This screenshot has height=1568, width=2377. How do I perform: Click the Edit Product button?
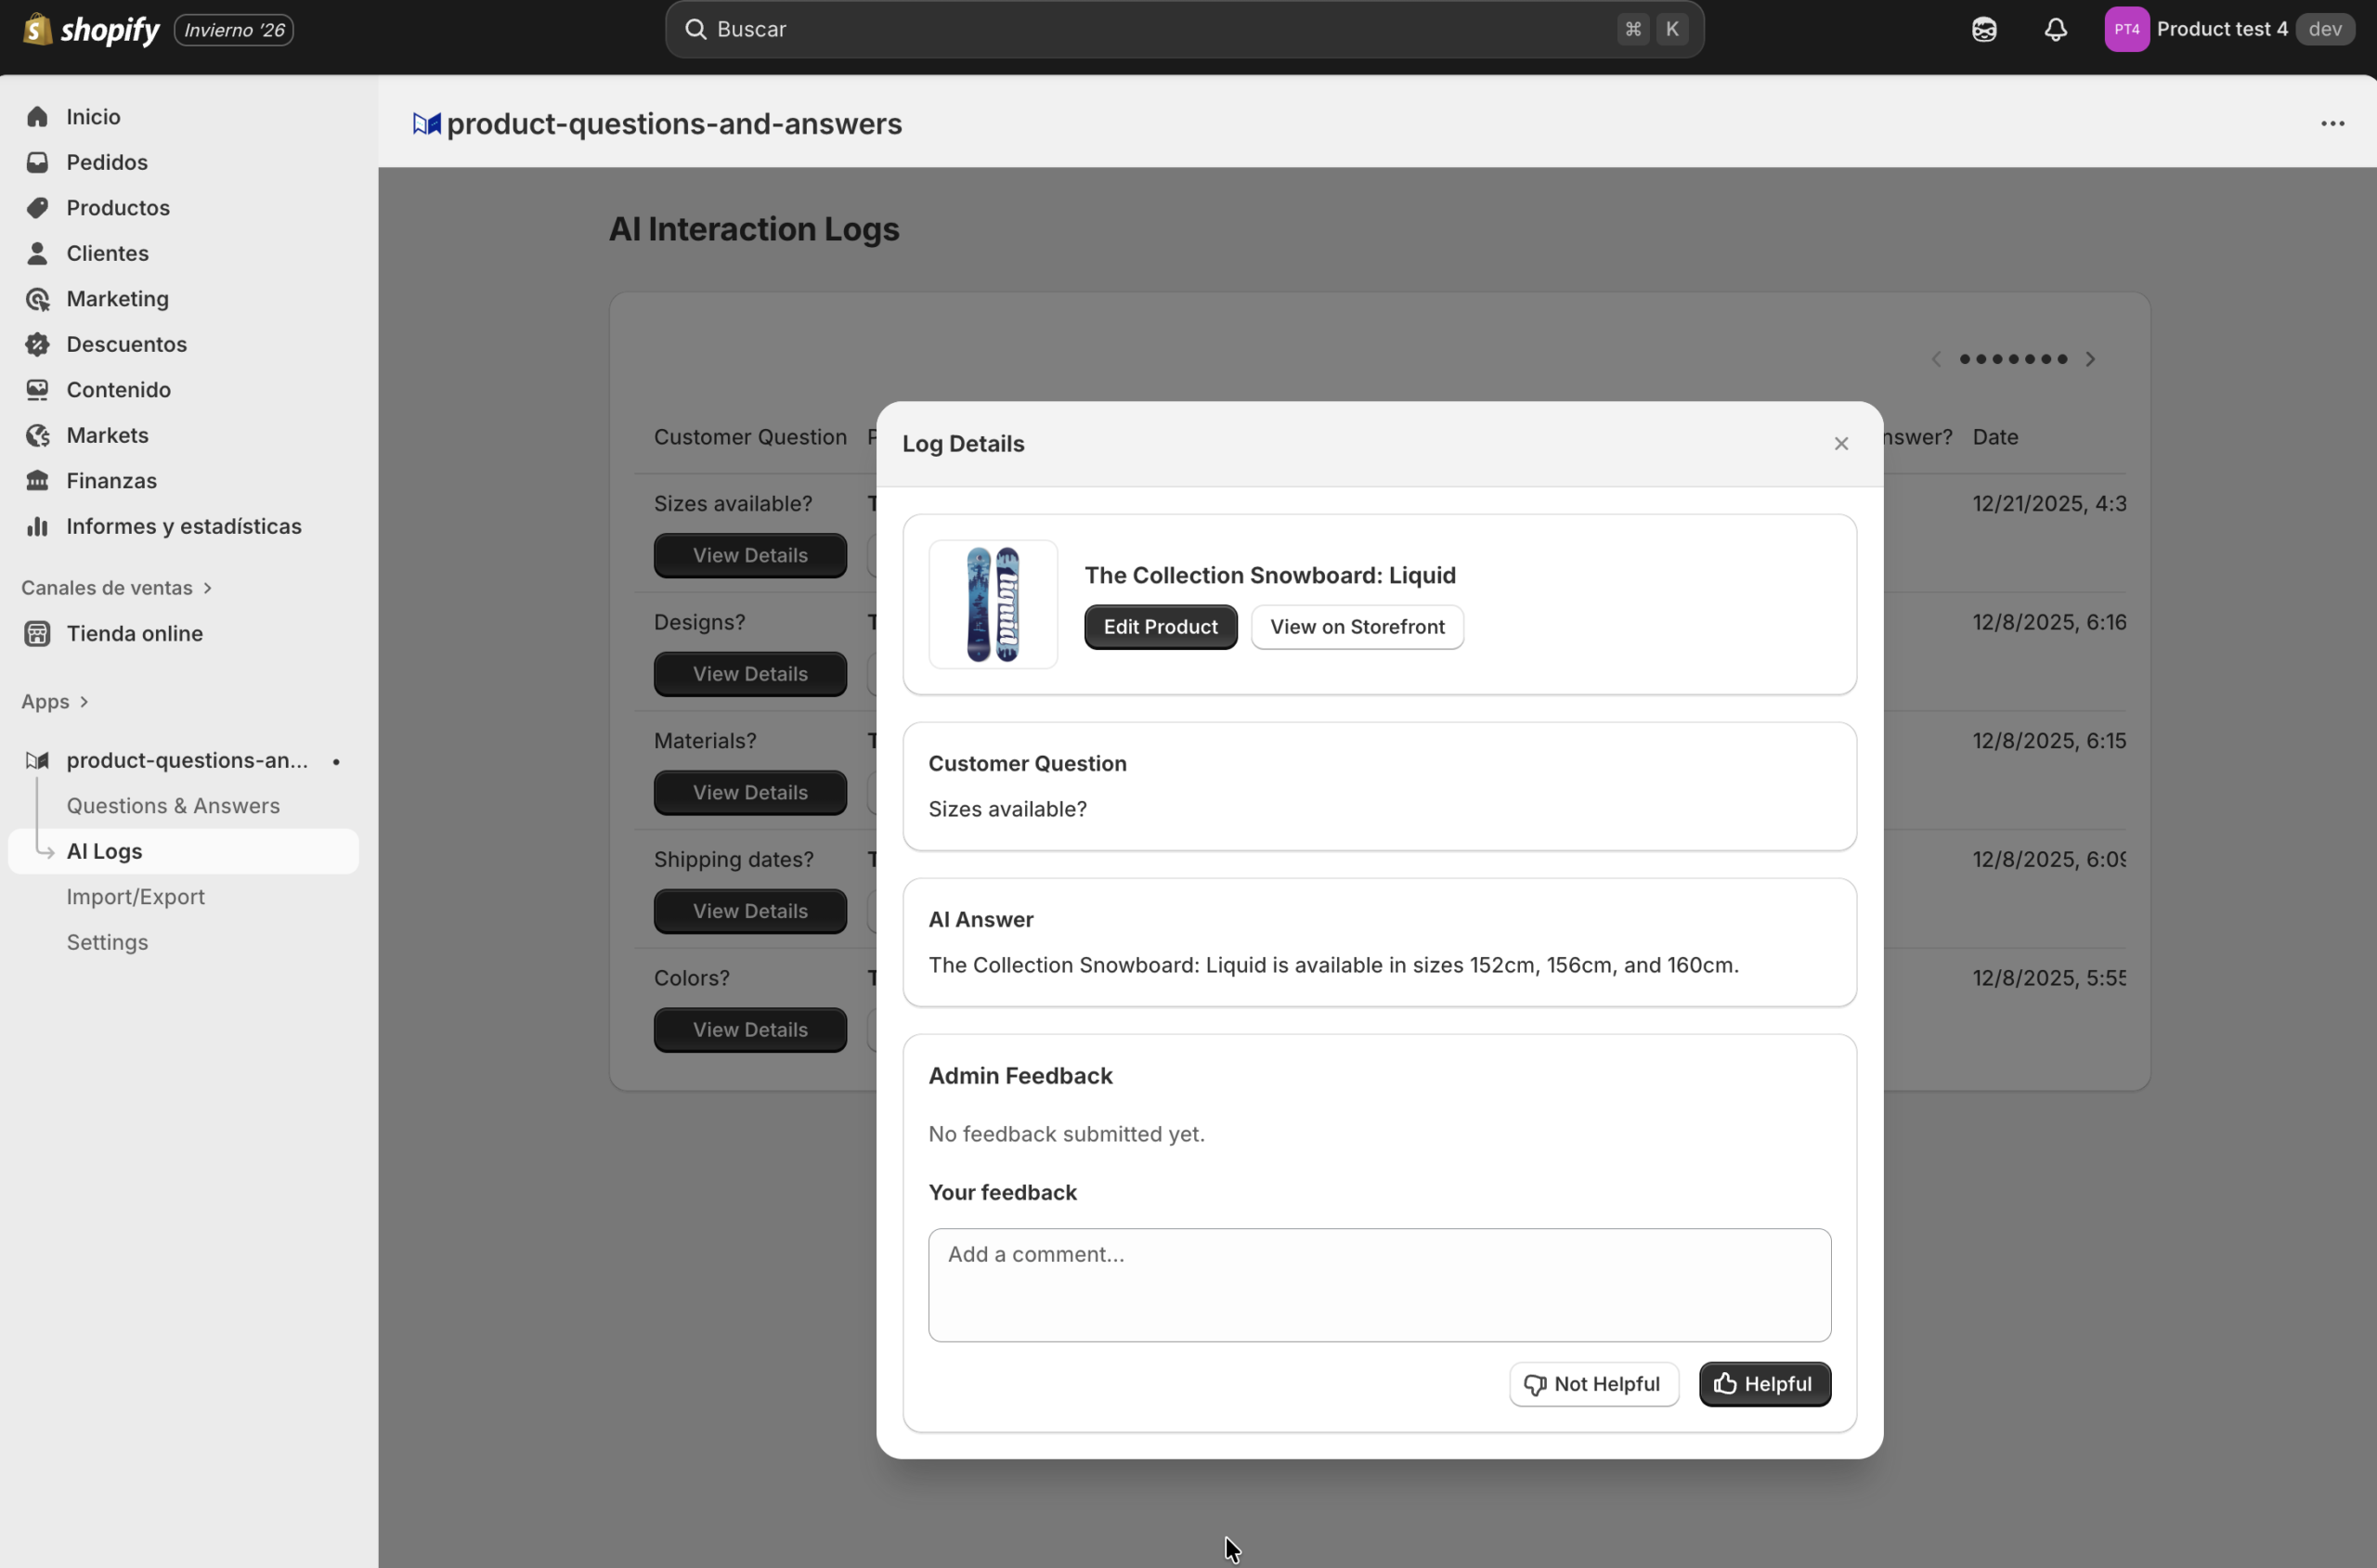[x=1160, y=627]
